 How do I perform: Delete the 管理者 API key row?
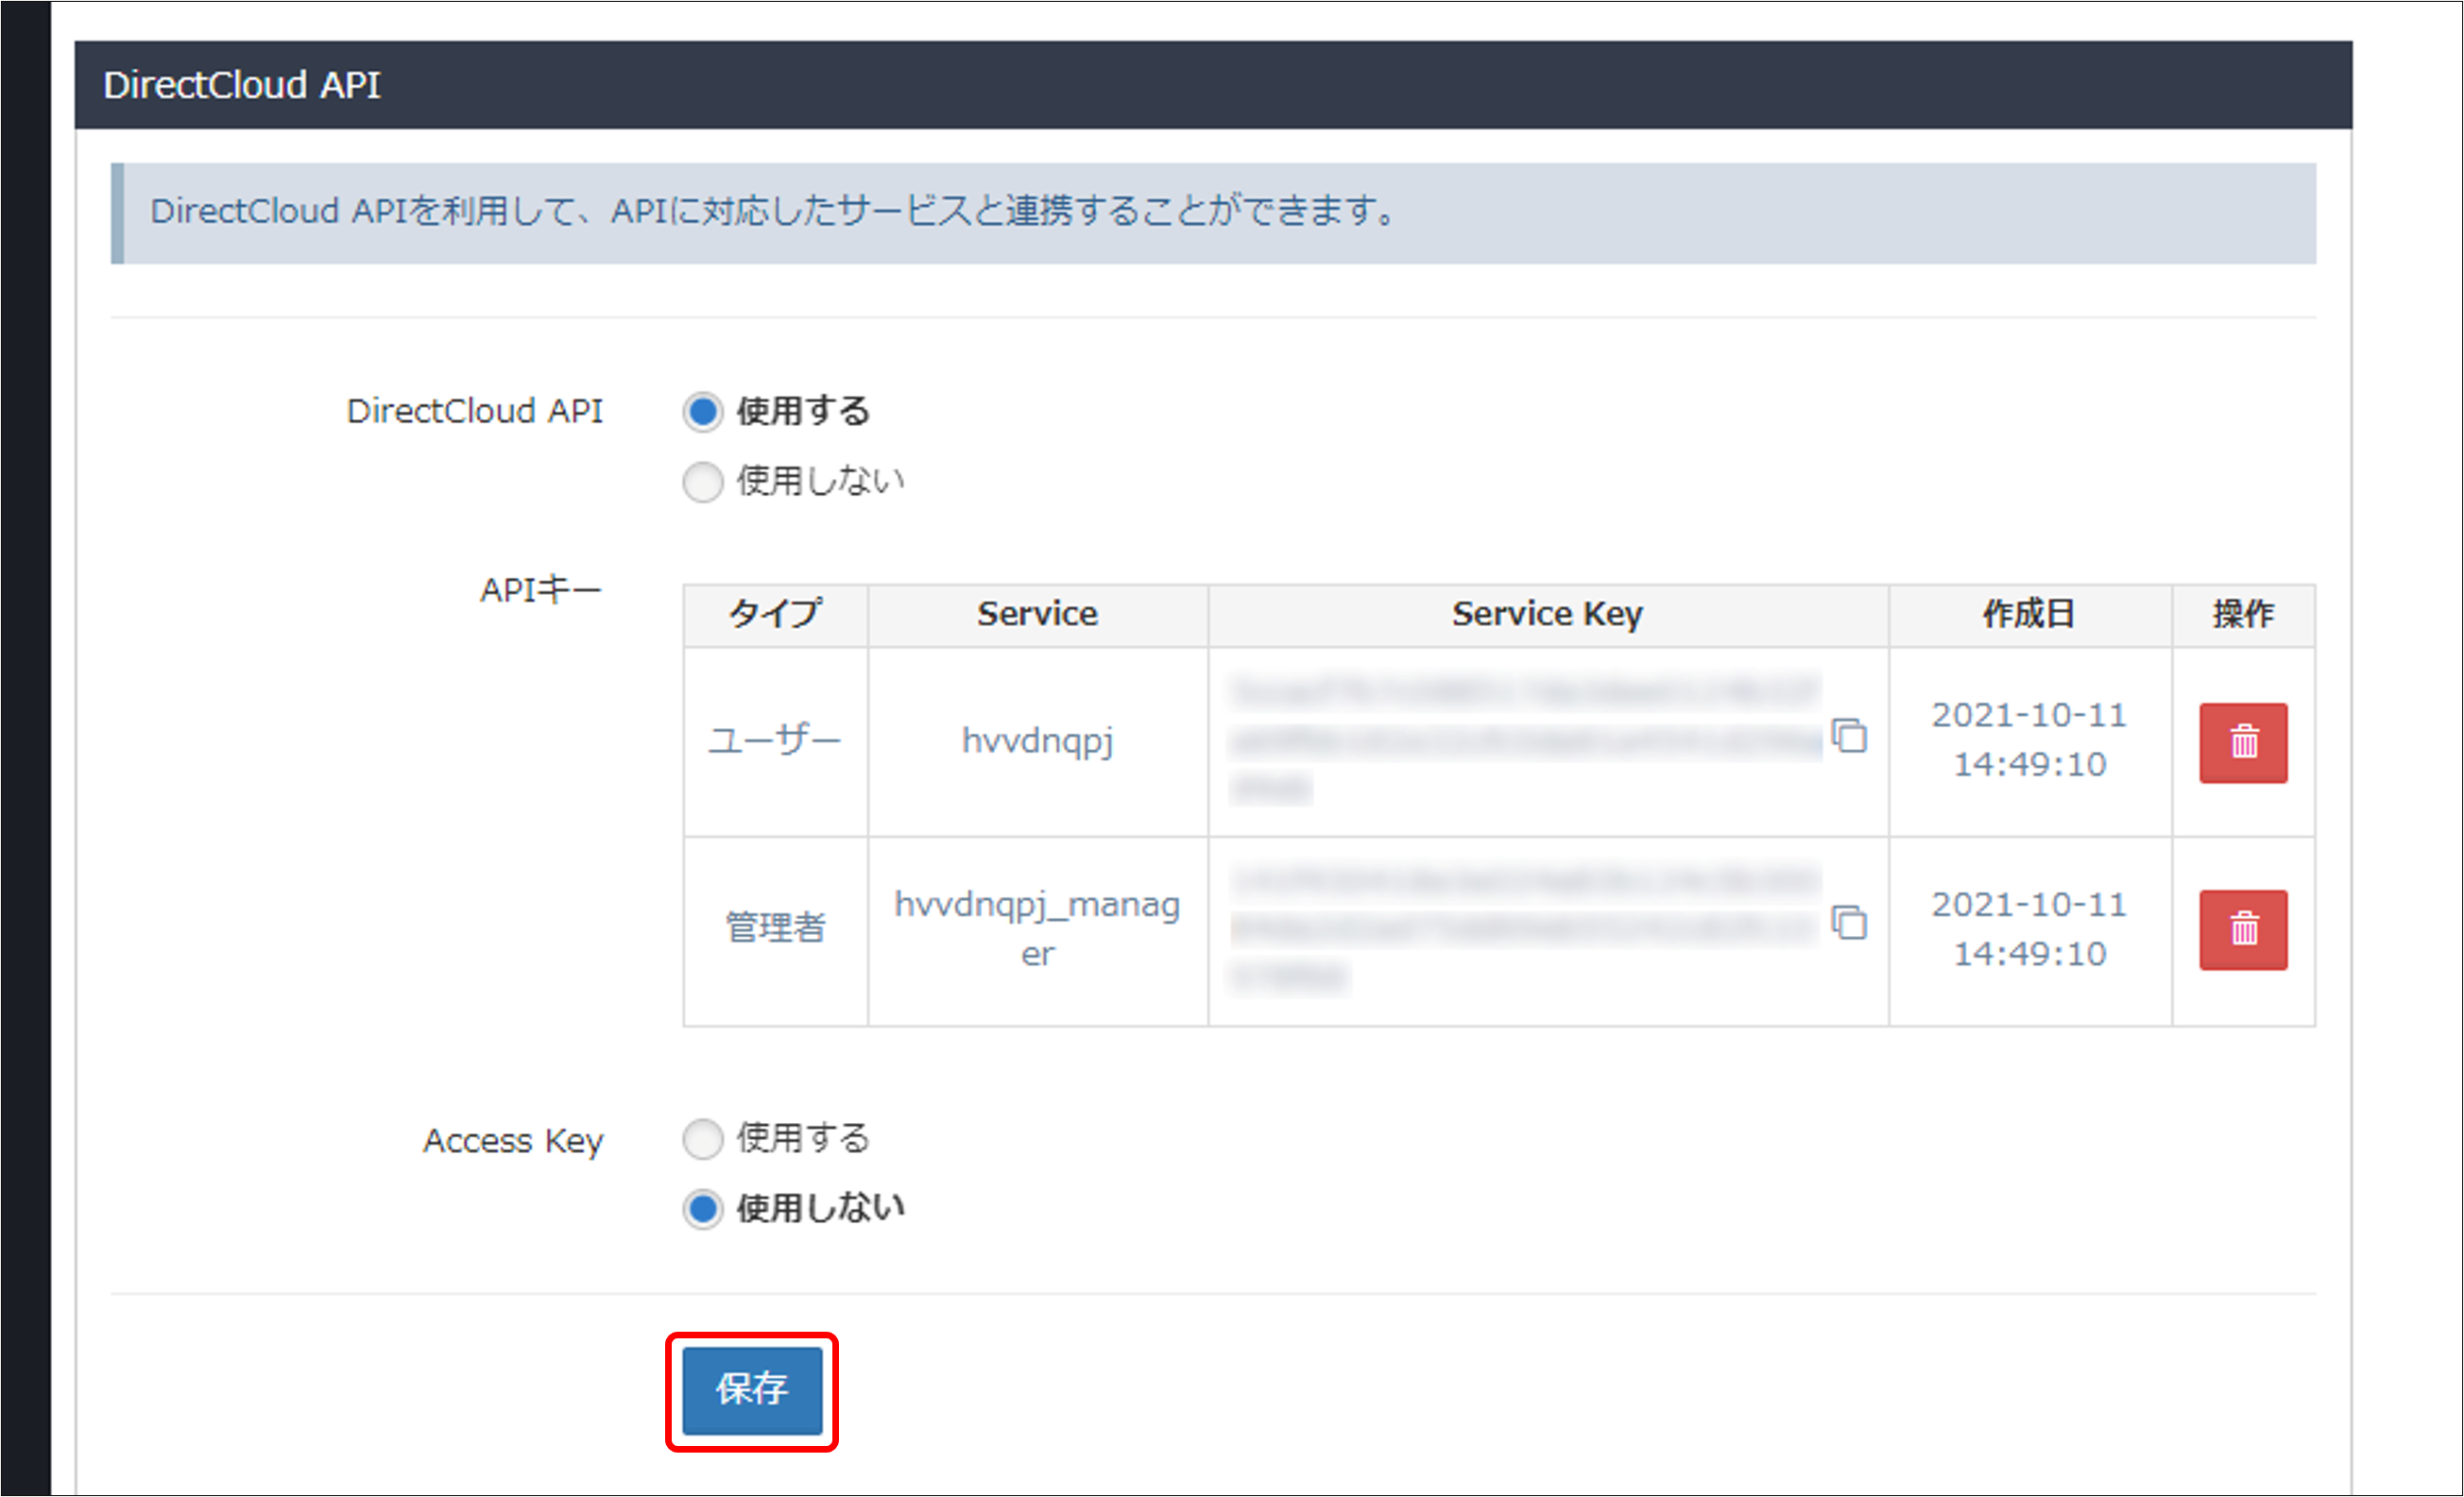[2243, 930]
